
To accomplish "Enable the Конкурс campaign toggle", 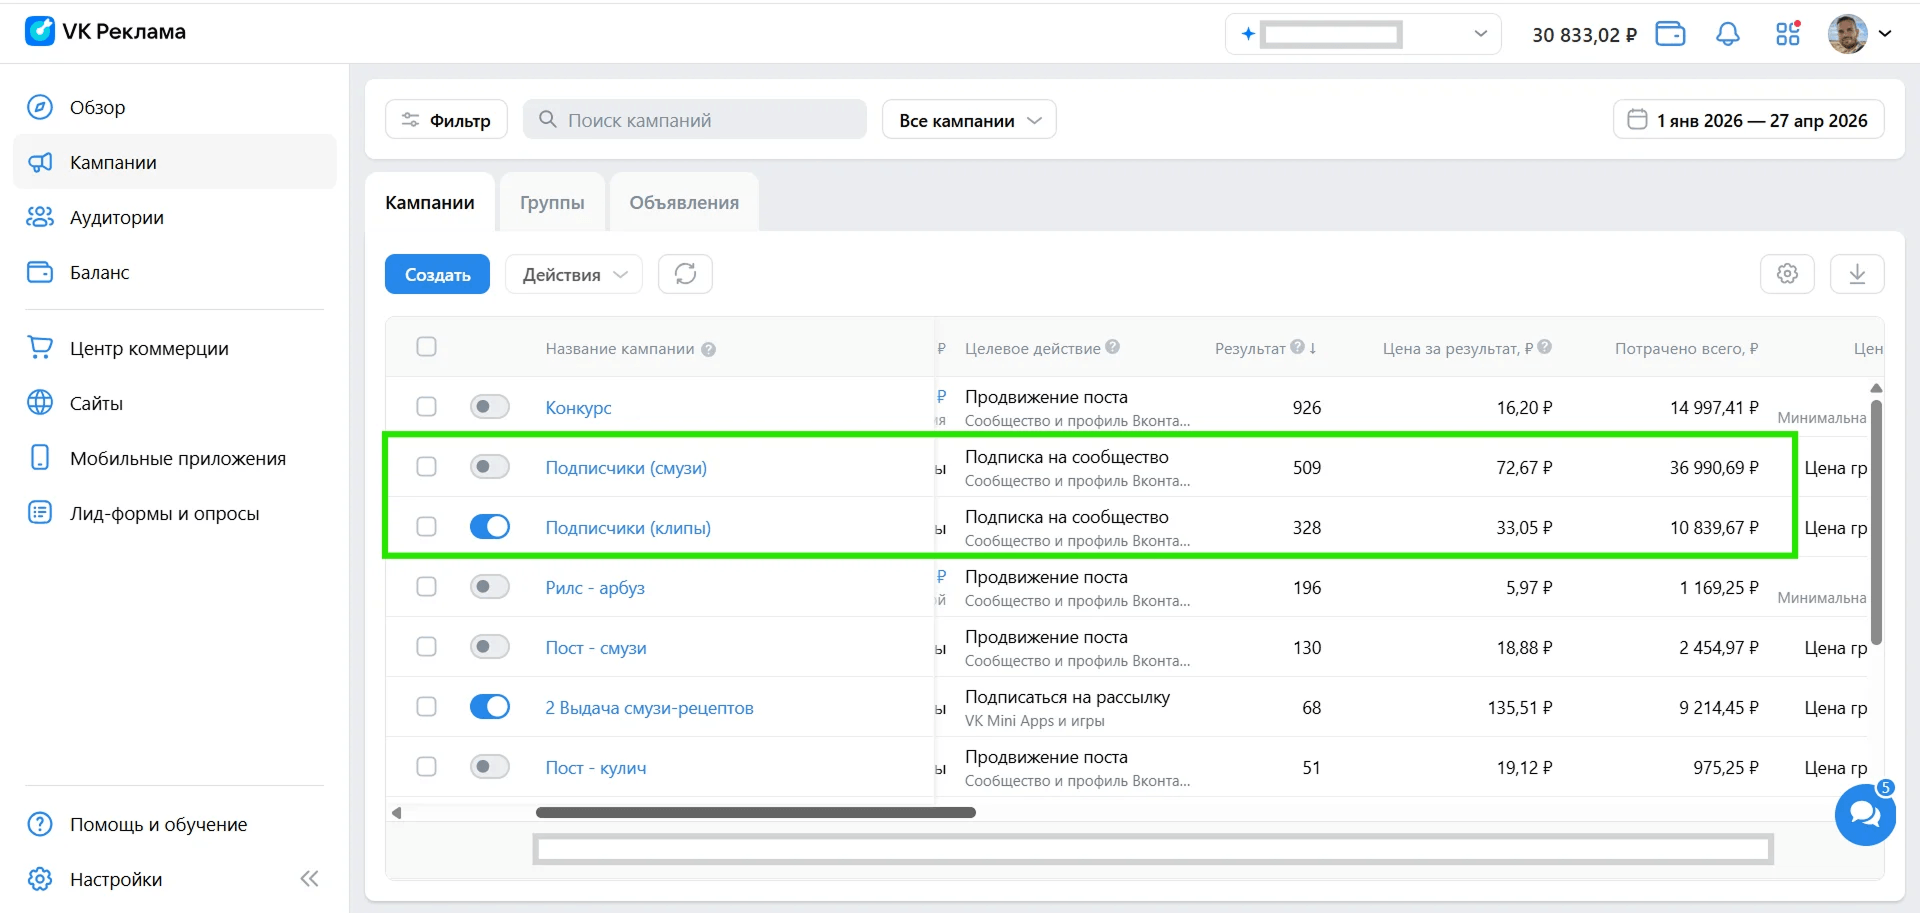I will point(490,407).
